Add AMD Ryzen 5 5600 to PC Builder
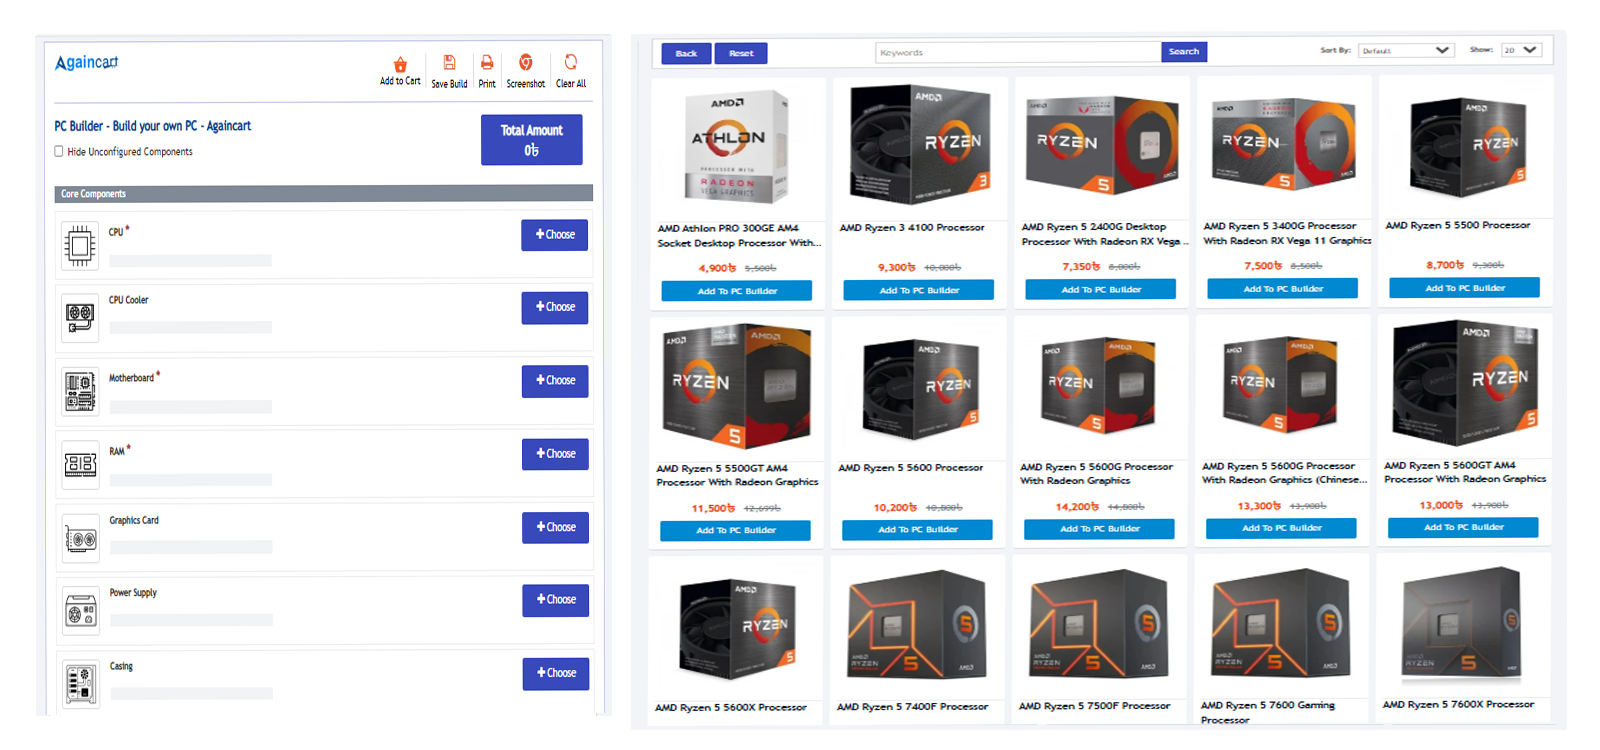 pos(917,529)
